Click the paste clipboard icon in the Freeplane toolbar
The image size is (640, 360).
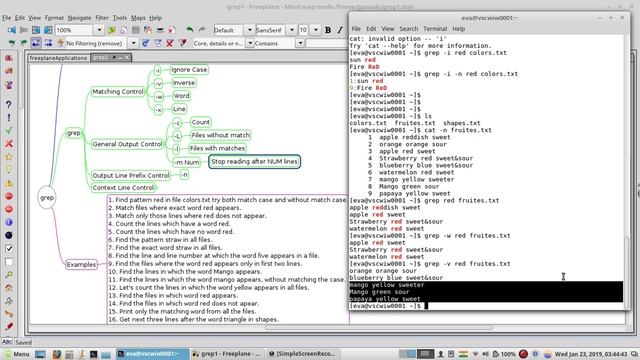click(x=148, y=30)
